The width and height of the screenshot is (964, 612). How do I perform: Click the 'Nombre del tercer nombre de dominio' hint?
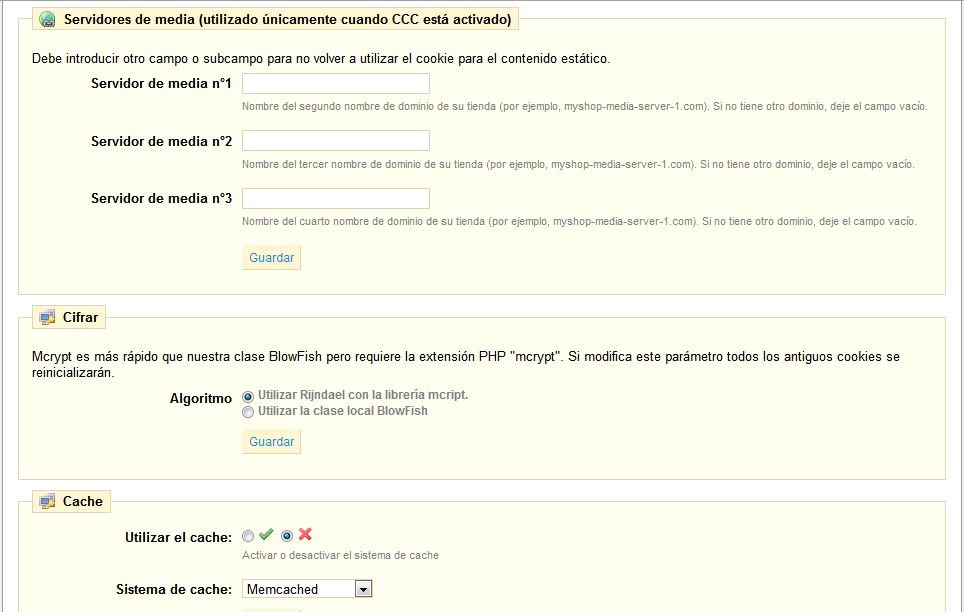[x=578, y=164]
